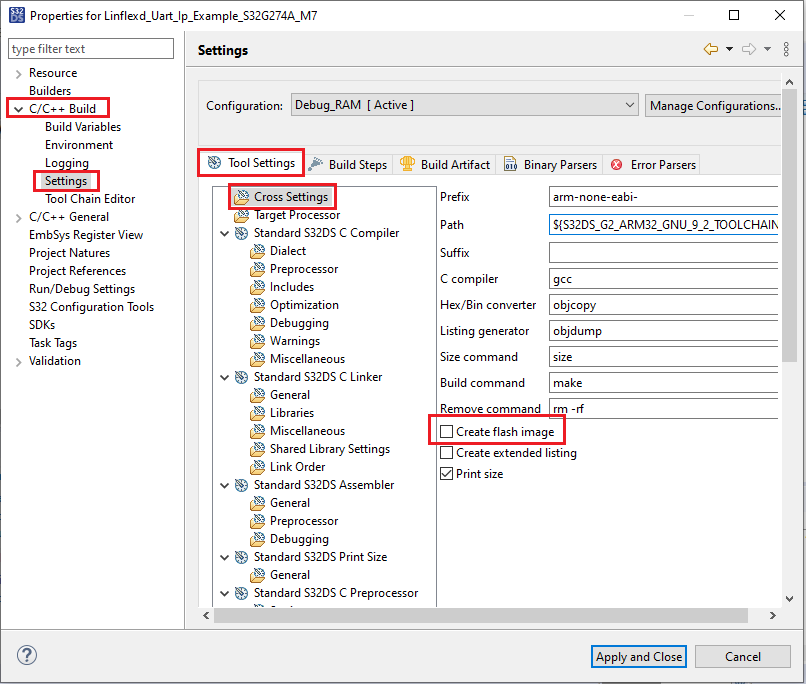
Task: Click the Standard S32DS Assembler tool icon
Action: pyautogui.click(x=241, y=485)
